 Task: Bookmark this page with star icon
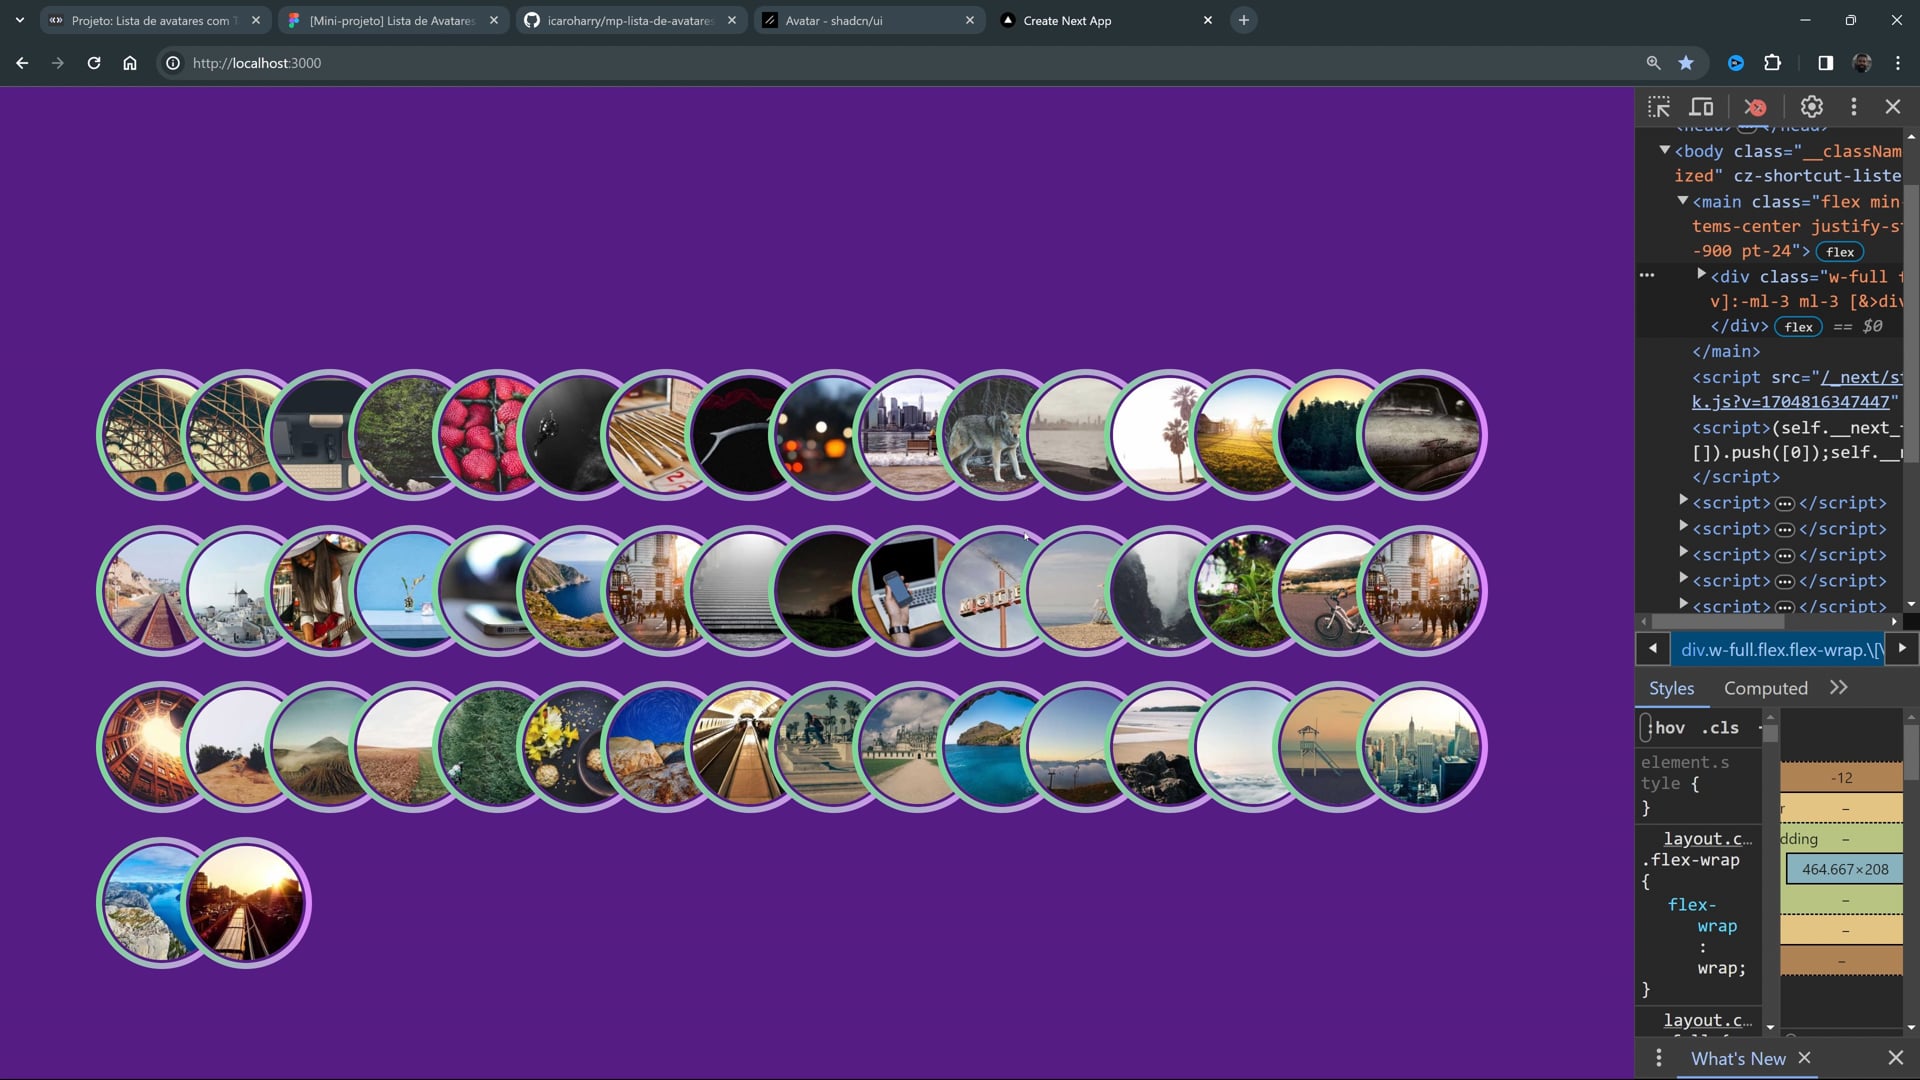click(x=1686, y=63)
